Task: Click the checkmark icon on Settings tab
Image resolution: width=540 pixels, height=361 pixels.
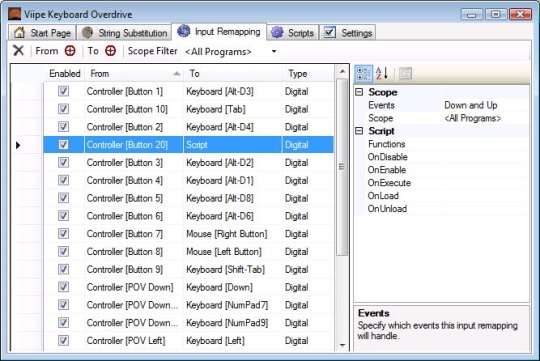Action: click(330, 32)
